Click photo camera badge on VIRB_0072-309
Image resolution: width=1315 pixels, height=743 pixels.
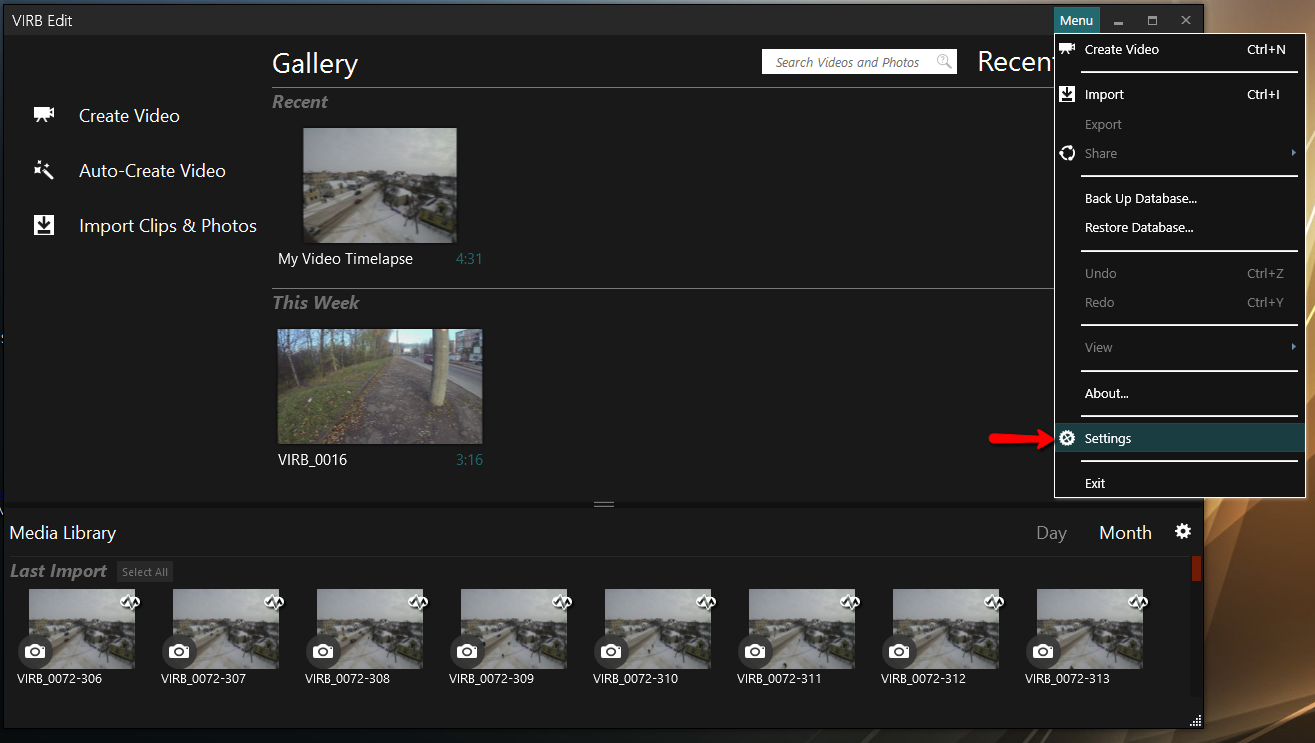[467, 651]
